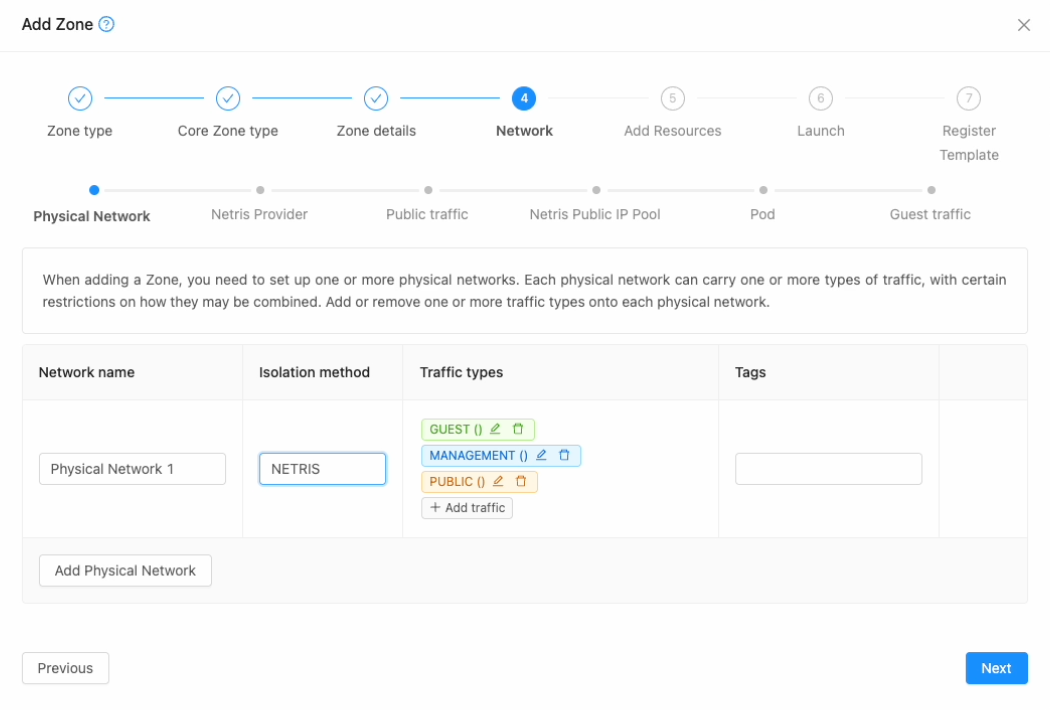Image resolution: width=1050 pixels, height=710 pixels.
Task: Click the Zone details step checkmark
Action: tap(376, 98)
